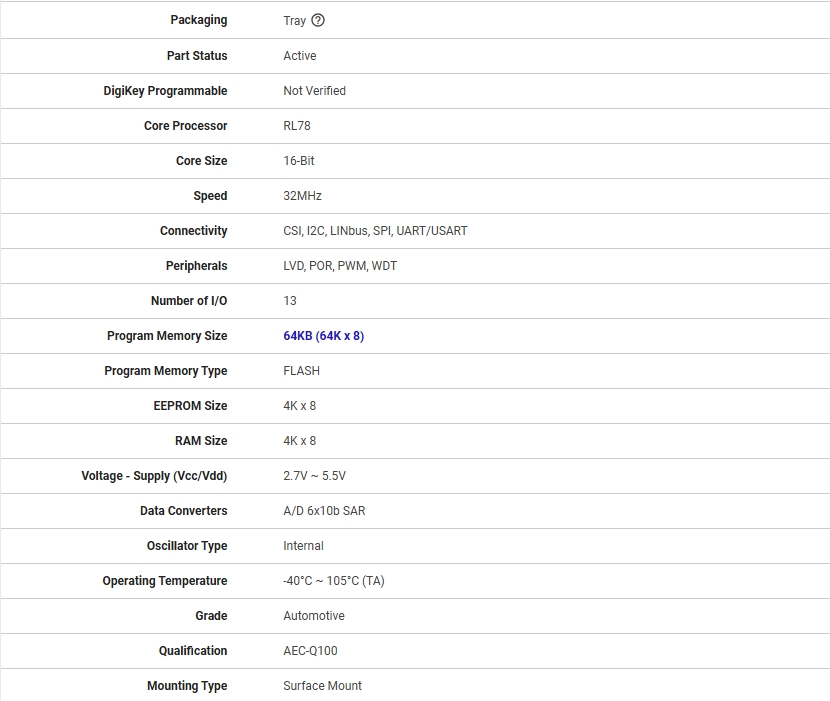Viewport: 830px width, 701px height.
Task: Select the FLASH memory type value
Action: coord(301,371)
